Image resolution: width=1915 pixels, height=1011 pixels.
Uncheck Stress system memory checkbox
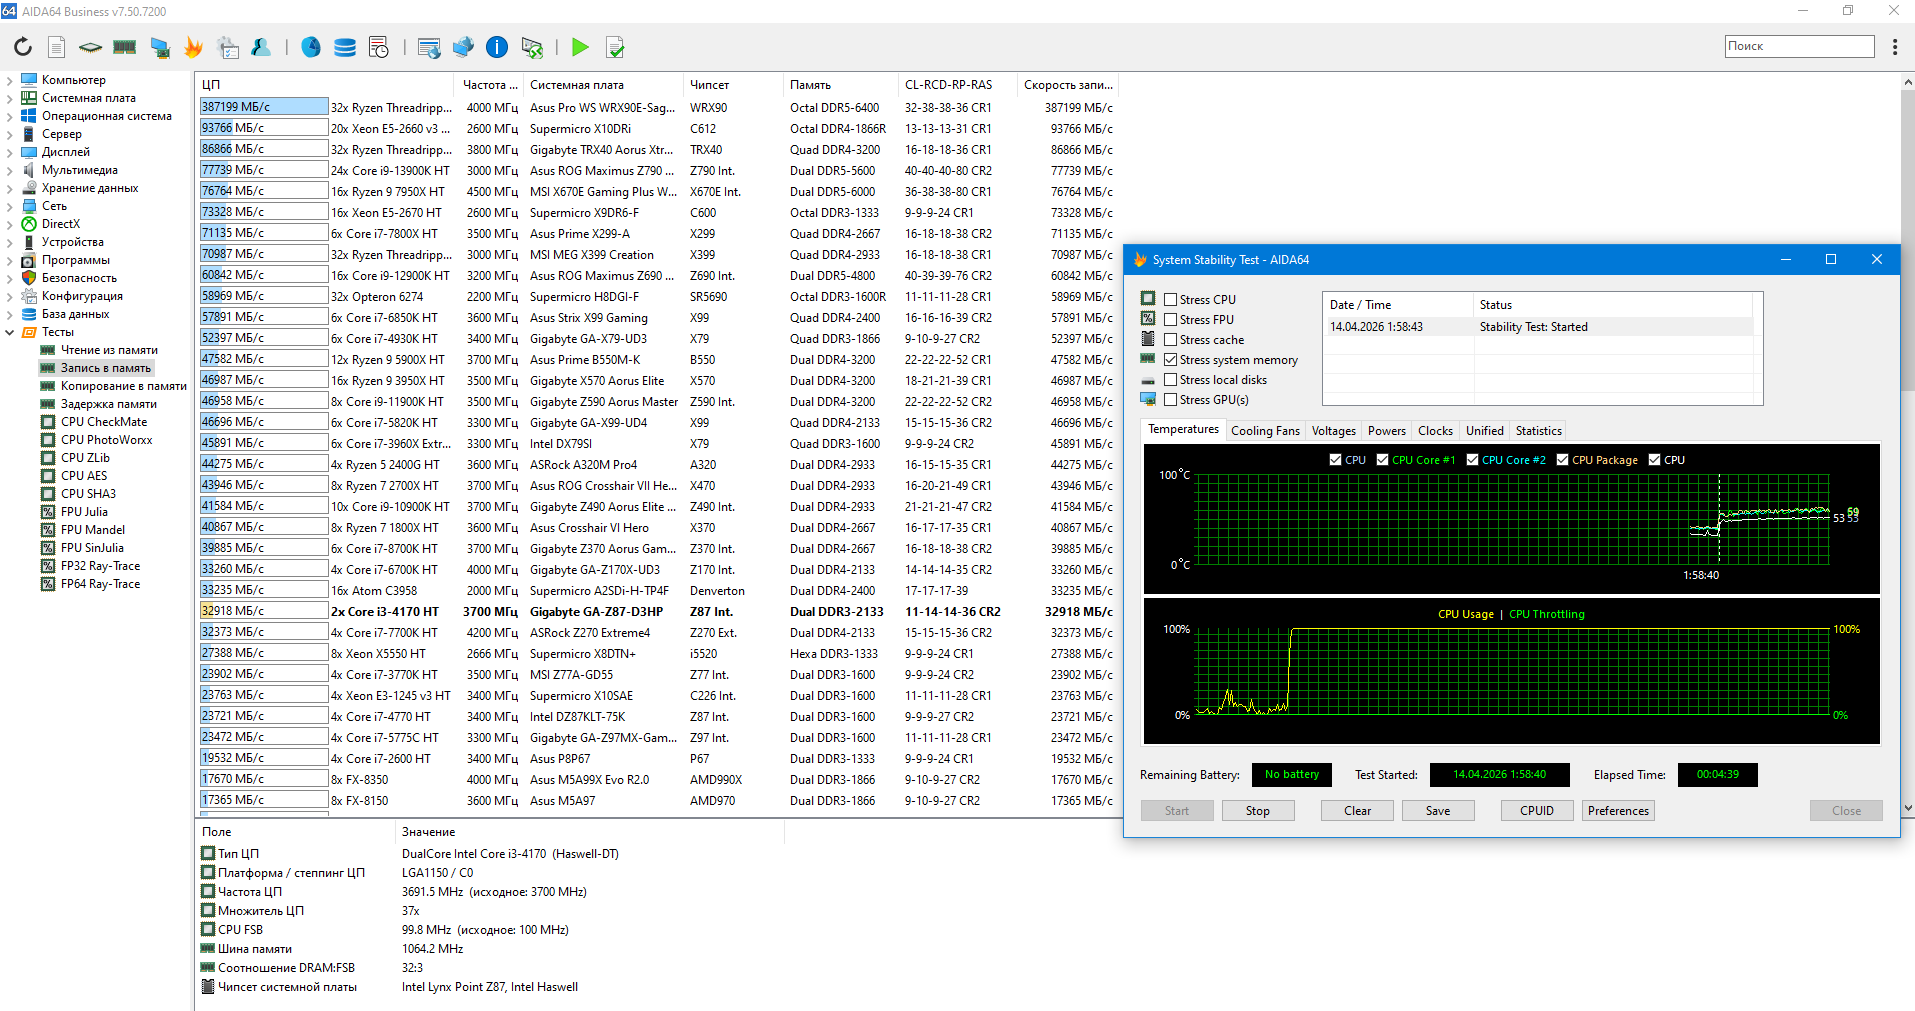1170,360
